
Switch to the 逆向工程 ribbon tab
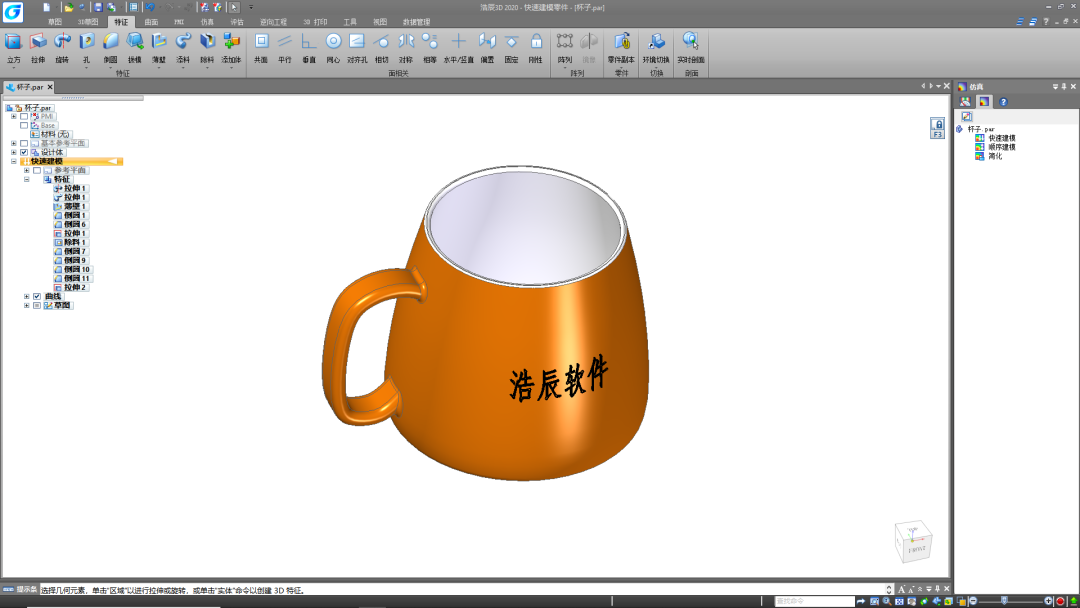pyautogui.click(x=273, y=22)
